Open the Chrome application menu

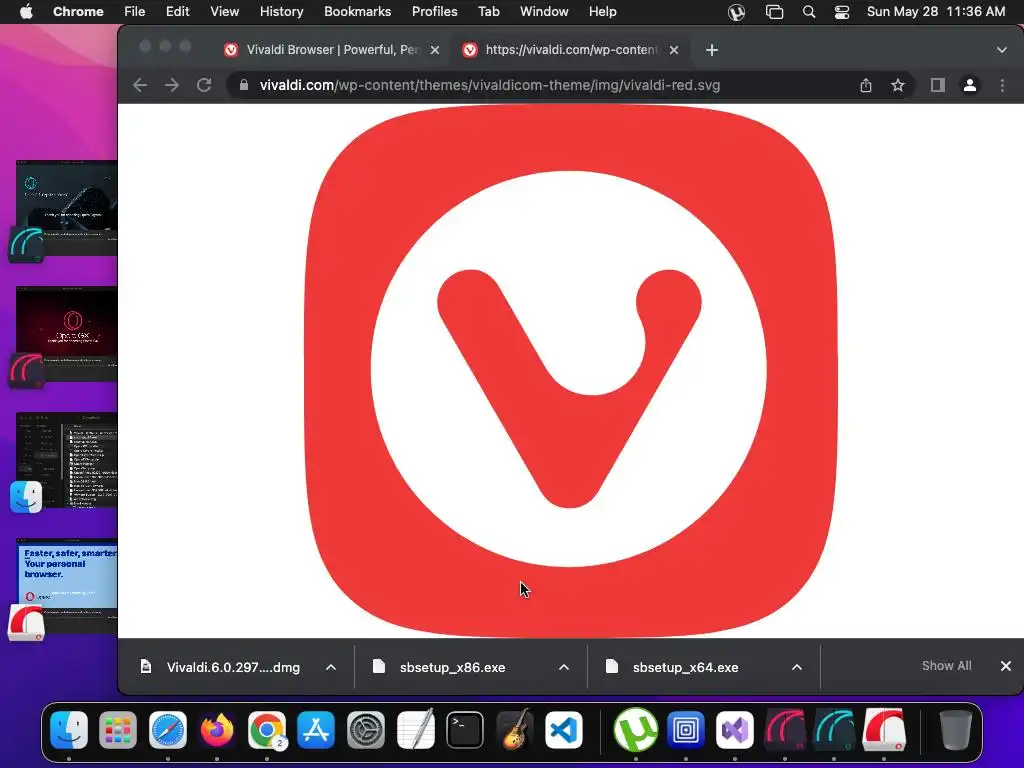[78, 12]
